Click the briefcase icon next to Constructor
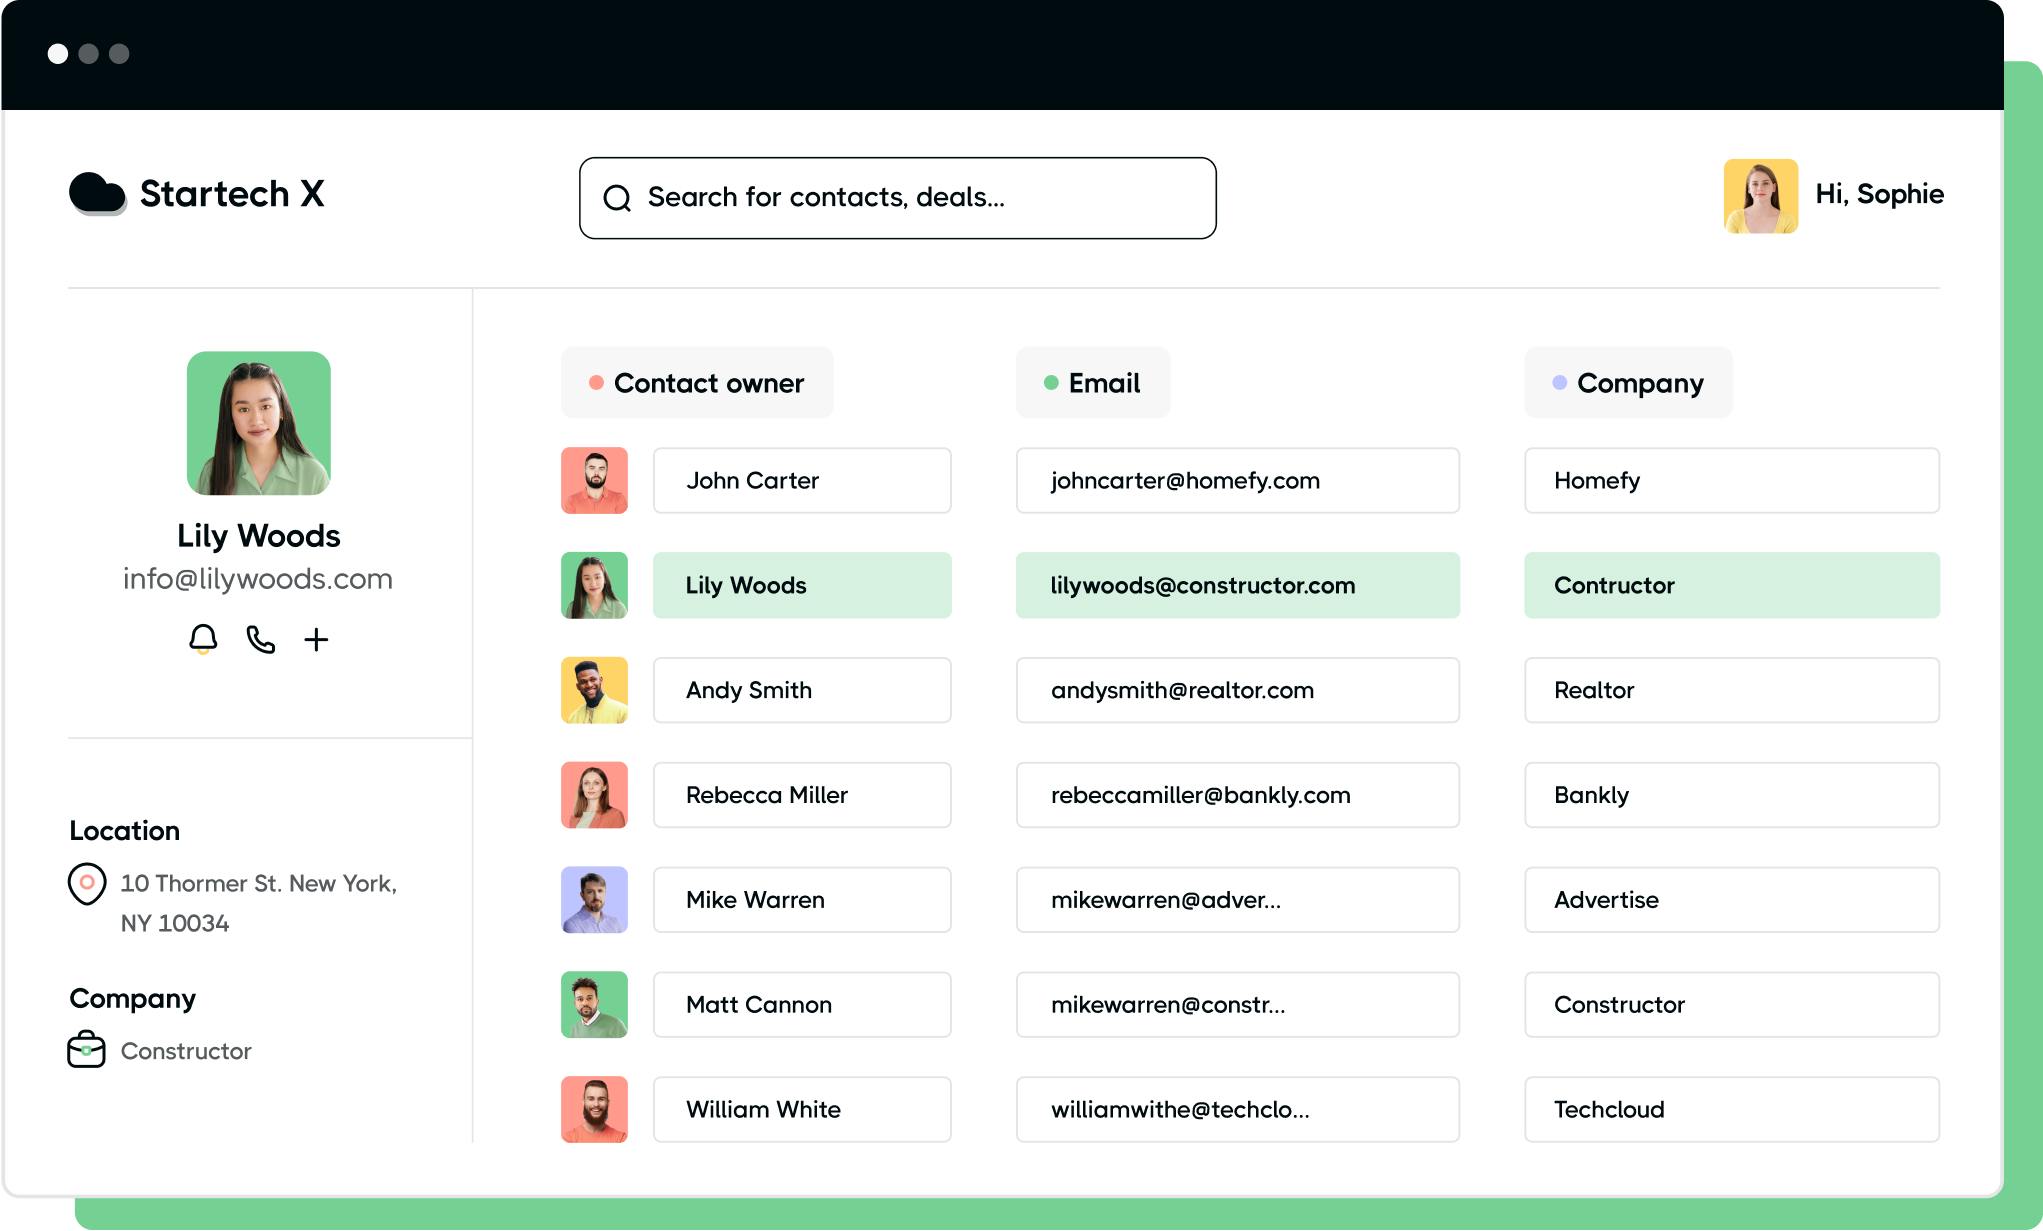The height and width of the screenshot is (1231, 2043). click(x=87, y=1050)
